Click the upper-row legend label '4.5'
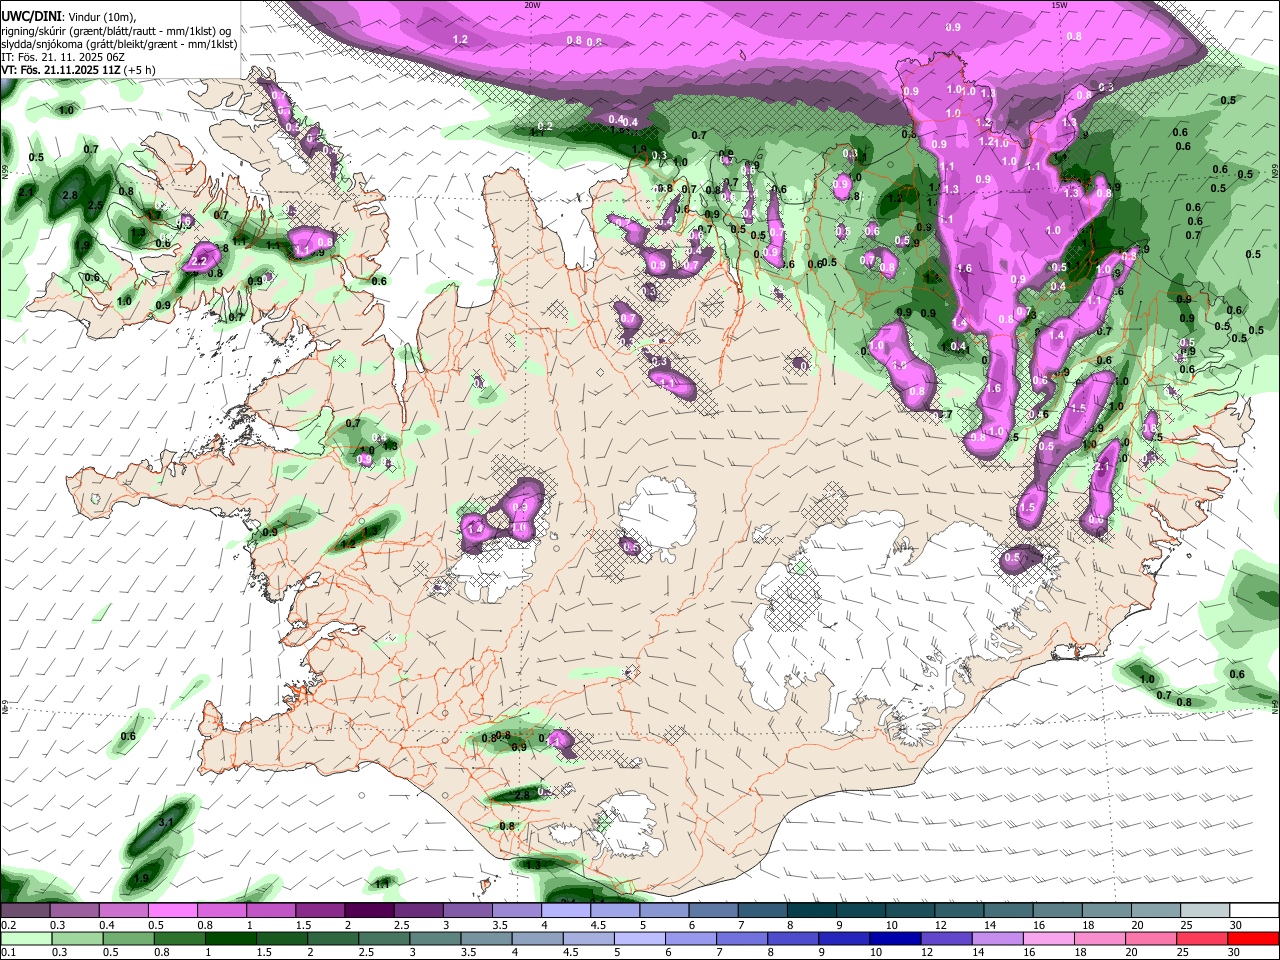1280x960 pixels. coord(598,925)
